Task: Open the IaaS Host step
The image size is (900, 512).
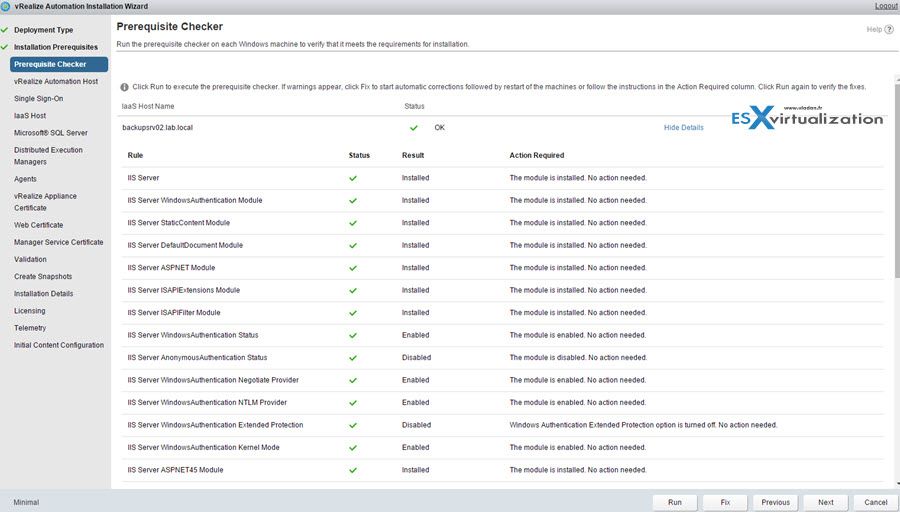Action: point(30,116)
